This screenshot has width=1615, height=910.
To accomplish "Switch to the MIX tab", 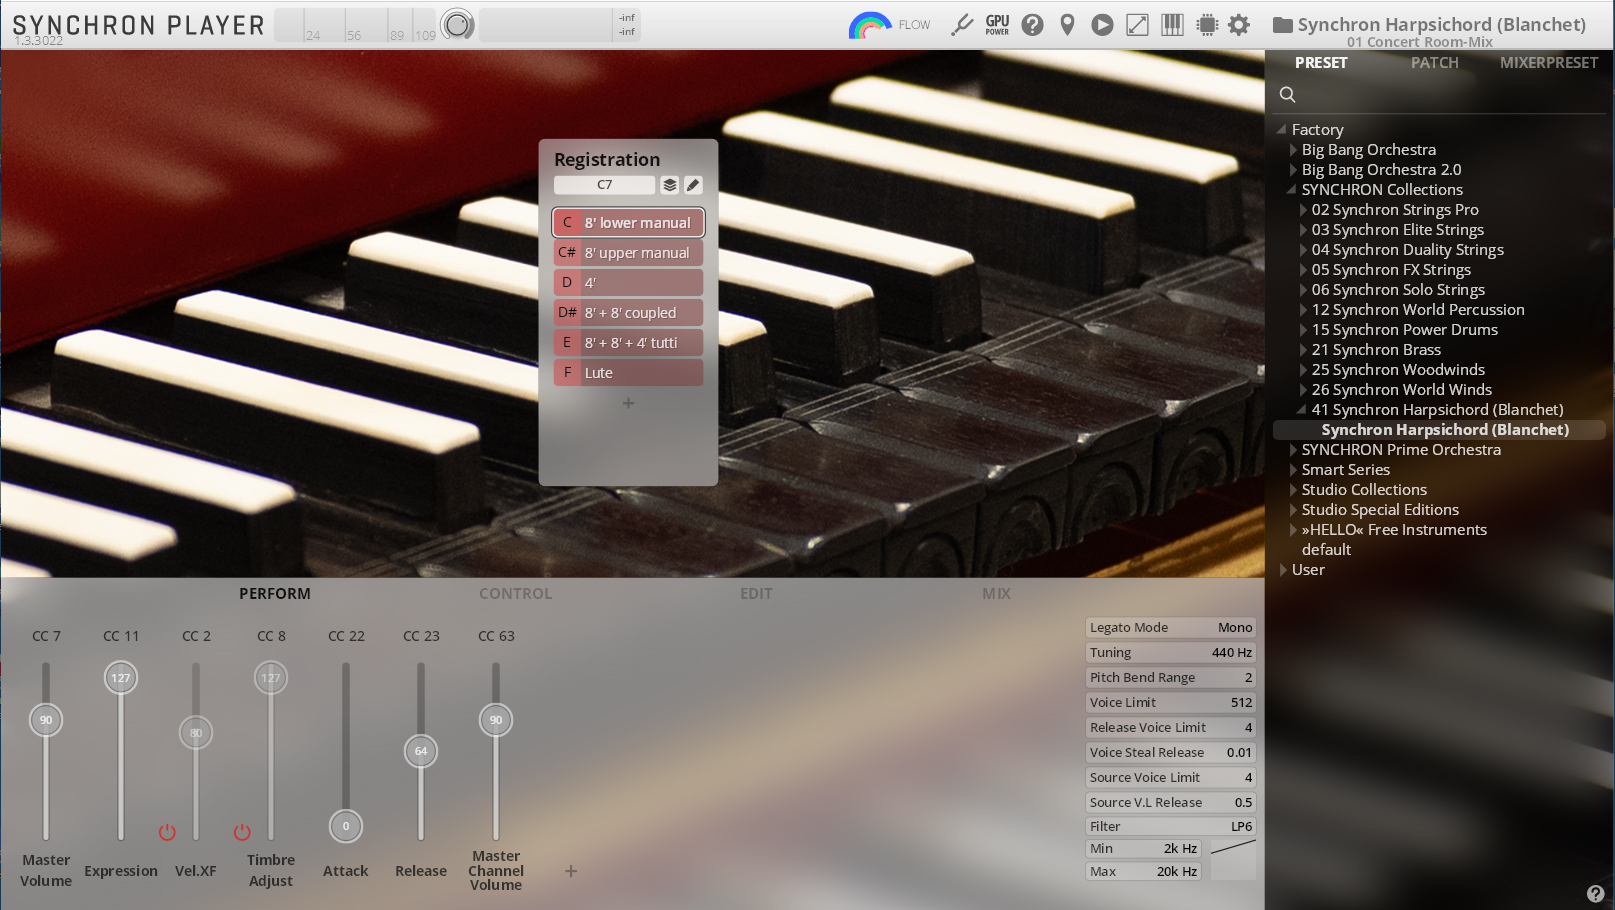I will pyautogui.click(x=996, y=594).
